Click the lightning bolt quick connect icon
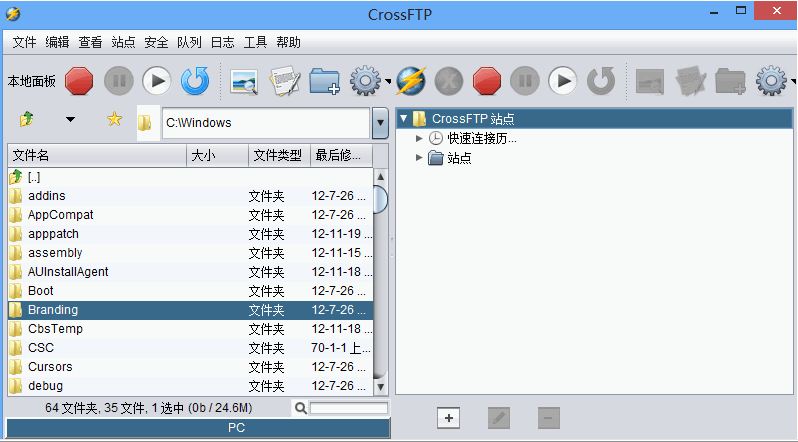Image resolution: width=798 pixels, height=442 pixels. click(411, 81)
